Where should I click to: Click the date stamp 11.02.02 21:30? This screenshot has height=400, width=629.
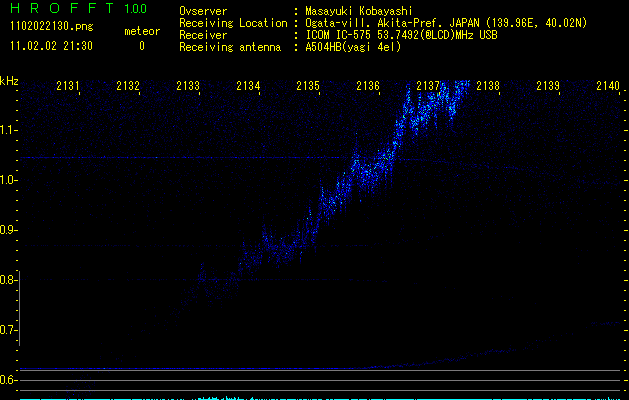point(51,46)
